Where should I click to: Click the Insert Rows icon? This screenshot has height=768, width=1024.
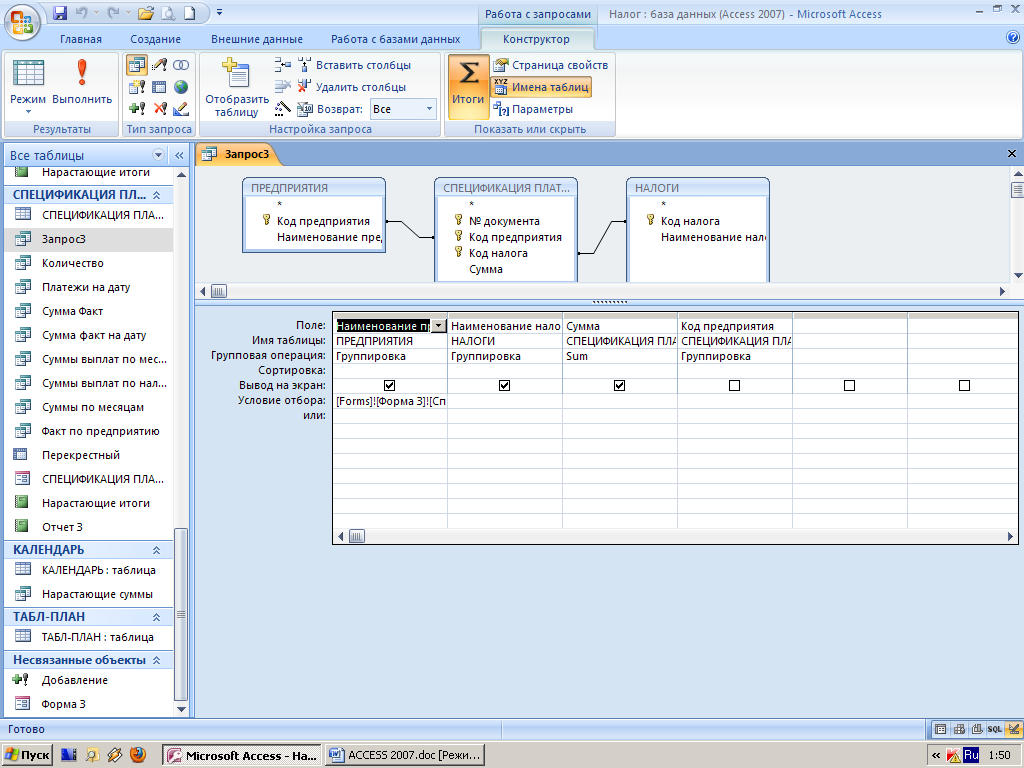point(283,65)
